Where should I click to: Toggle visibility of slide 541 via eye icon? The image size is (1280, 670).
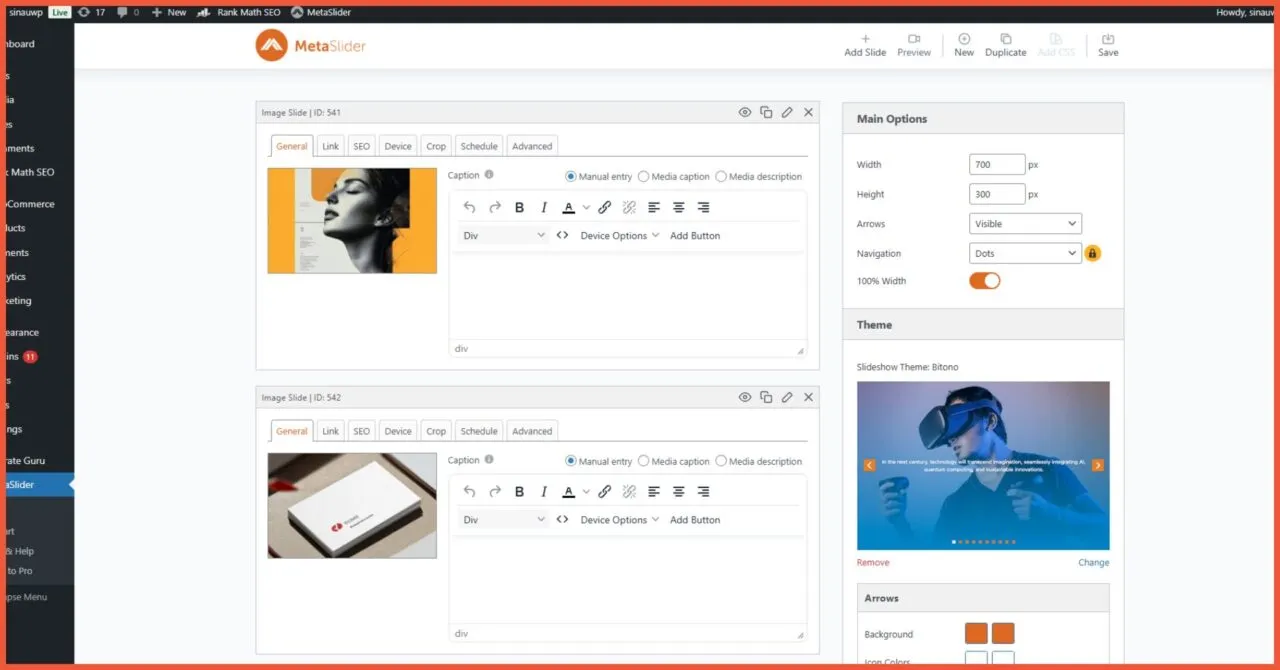pyautogui.click(x=745, y=113)
